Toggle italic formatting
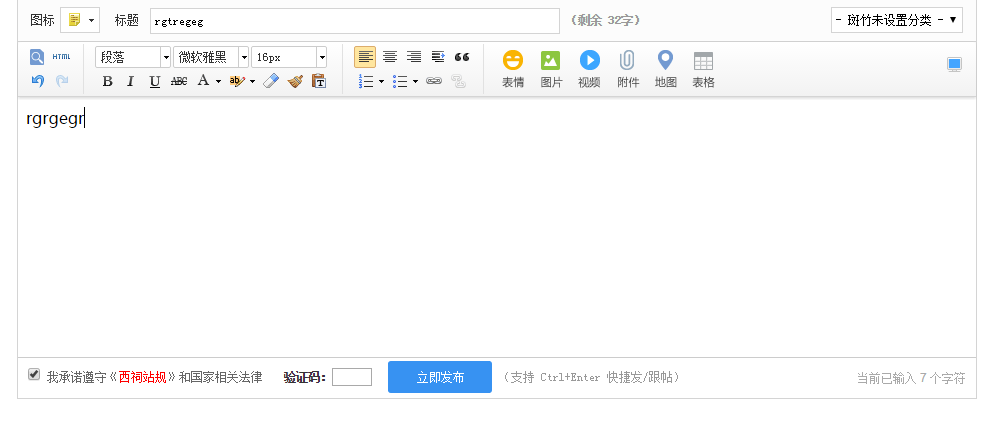The height and width of the screenshot is (438, 996). pos(130,82)
